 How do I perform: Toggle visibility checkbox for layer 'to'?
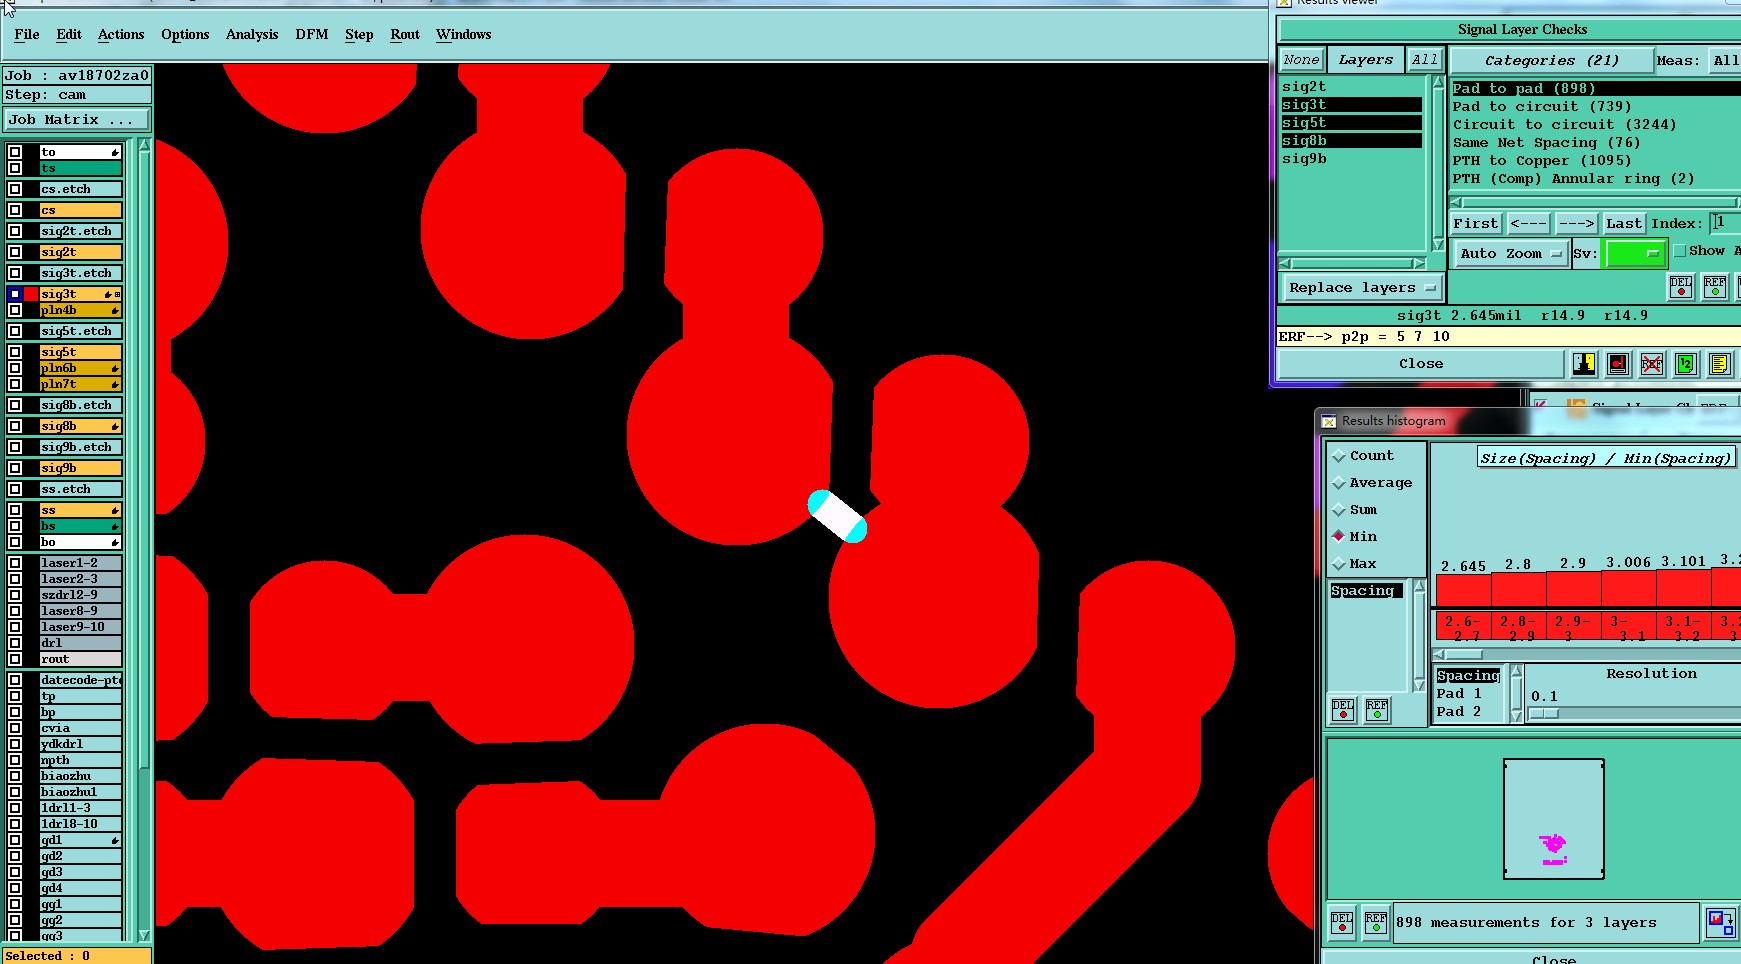coord(15,152)
